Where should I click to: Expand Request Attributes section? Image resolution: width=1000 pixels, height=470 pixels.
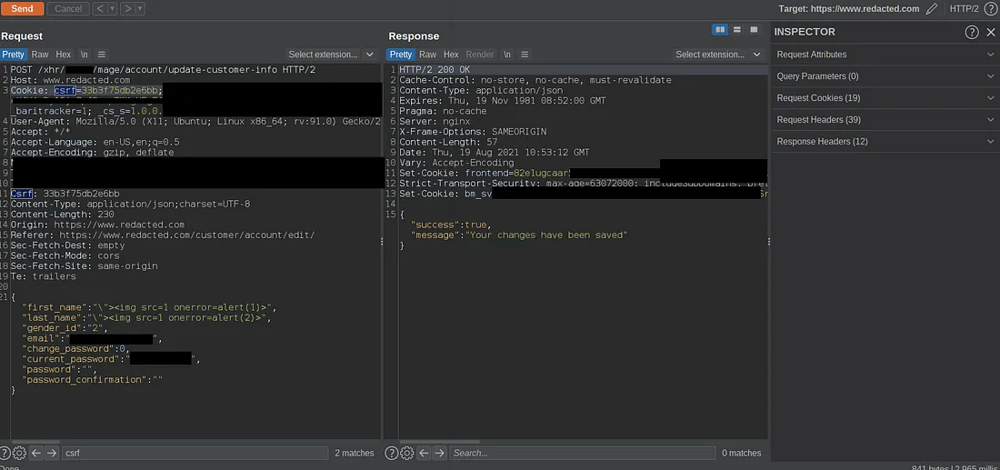click(885, 54)
